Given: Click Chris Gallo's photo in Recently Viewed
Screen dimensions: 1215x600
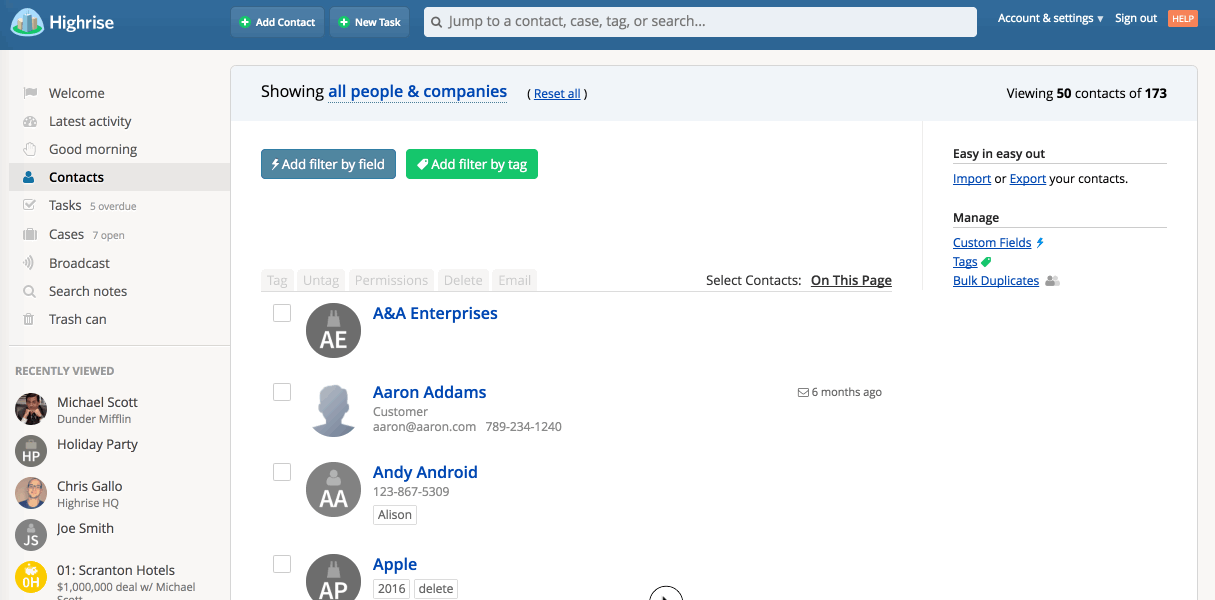Looking at the screenshot, I should pyautogui.click(x=31, y=493).
